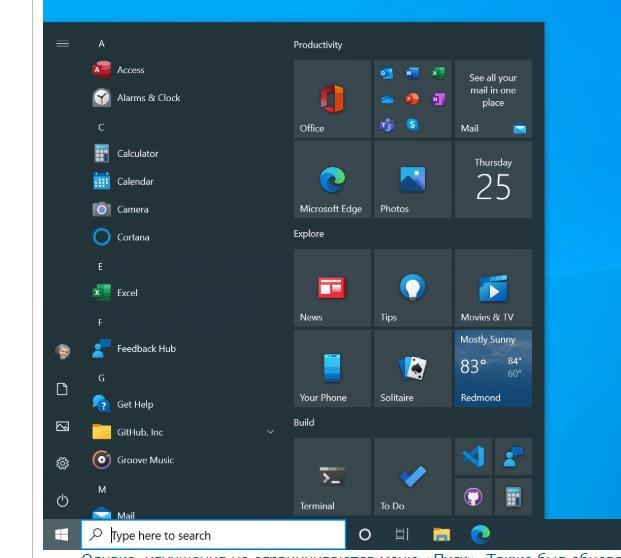Click the Productivity group header
Screen dimensions: 621x558
click(318, 45)
